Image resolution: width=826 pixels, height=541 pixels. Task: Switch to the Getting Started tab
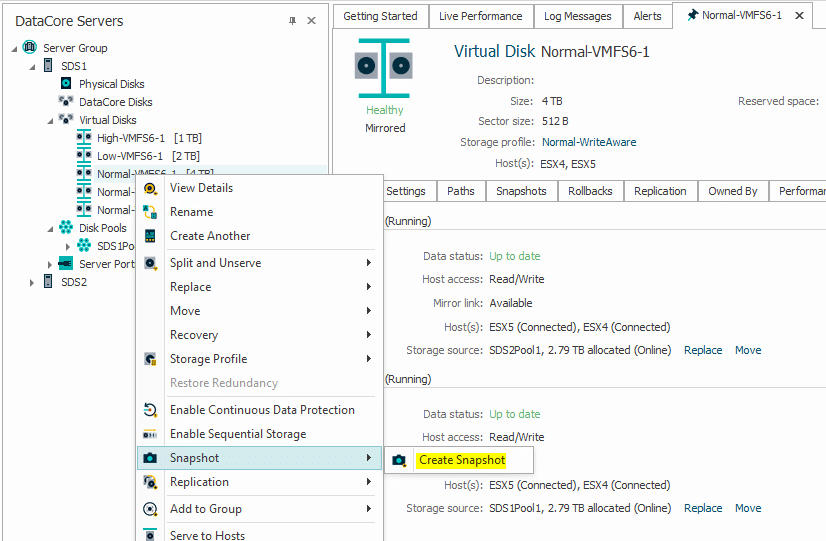pos(380,16)
